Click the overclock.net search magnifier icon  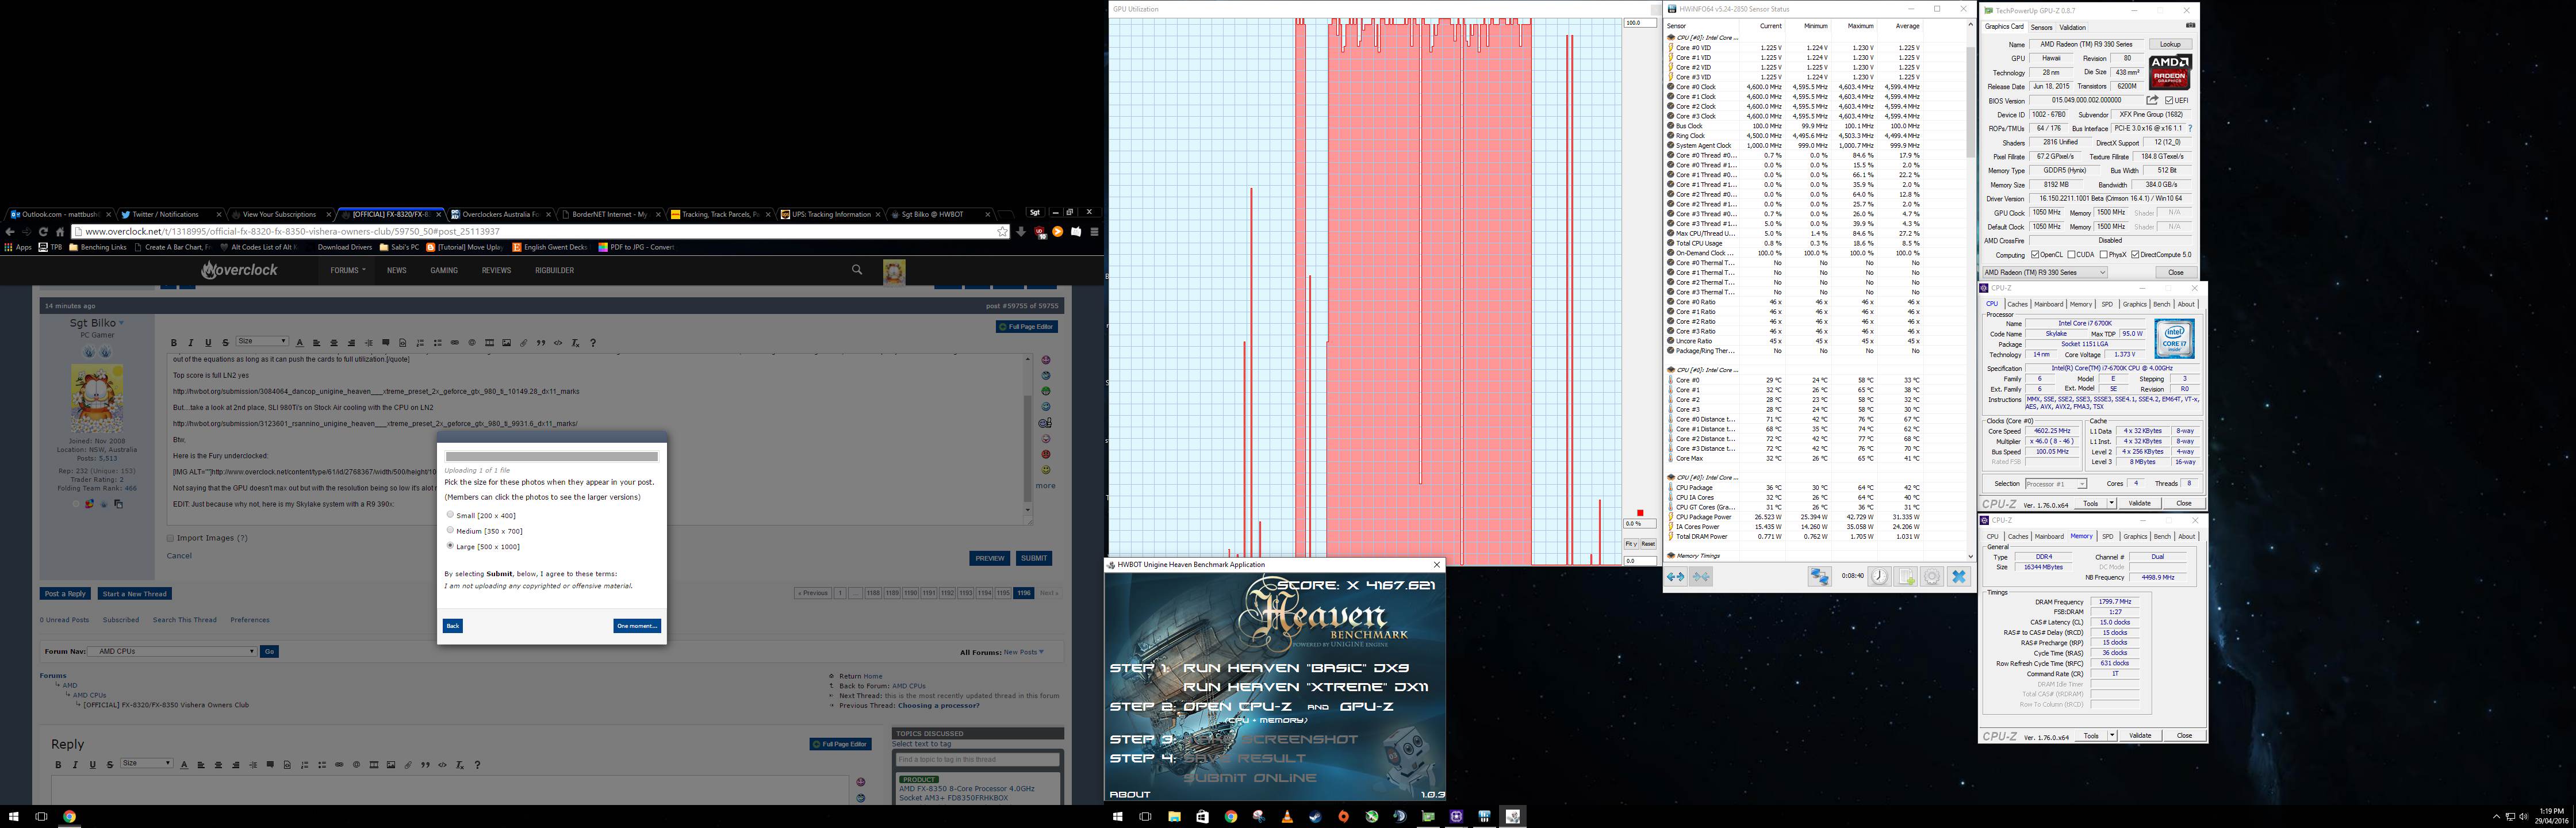pos(857,269)
